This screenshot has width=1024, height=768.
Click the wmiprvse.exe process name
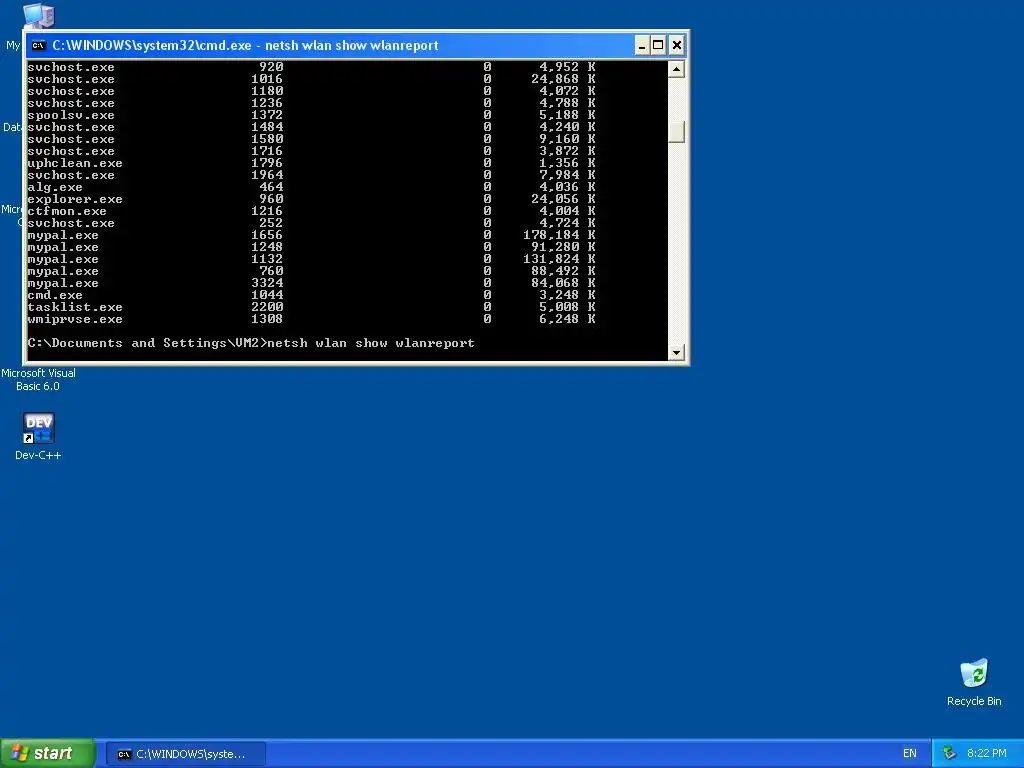[75, 319]
